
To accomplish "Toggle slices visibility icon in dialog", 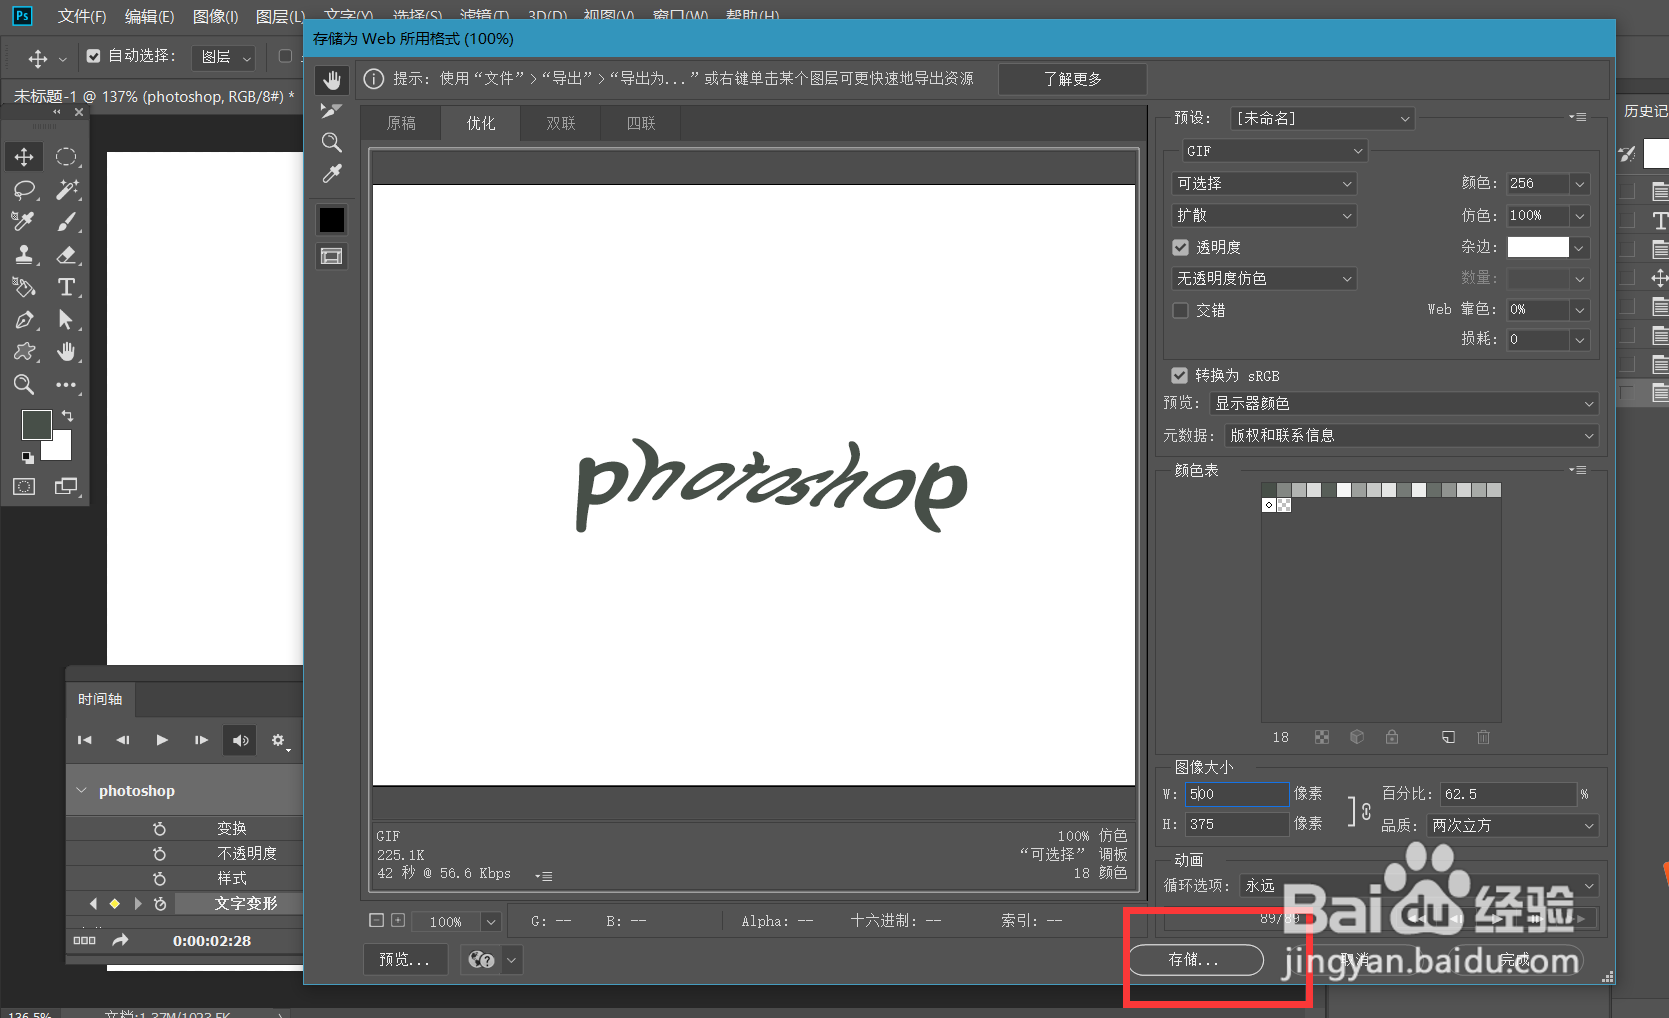I will point(331,256).
